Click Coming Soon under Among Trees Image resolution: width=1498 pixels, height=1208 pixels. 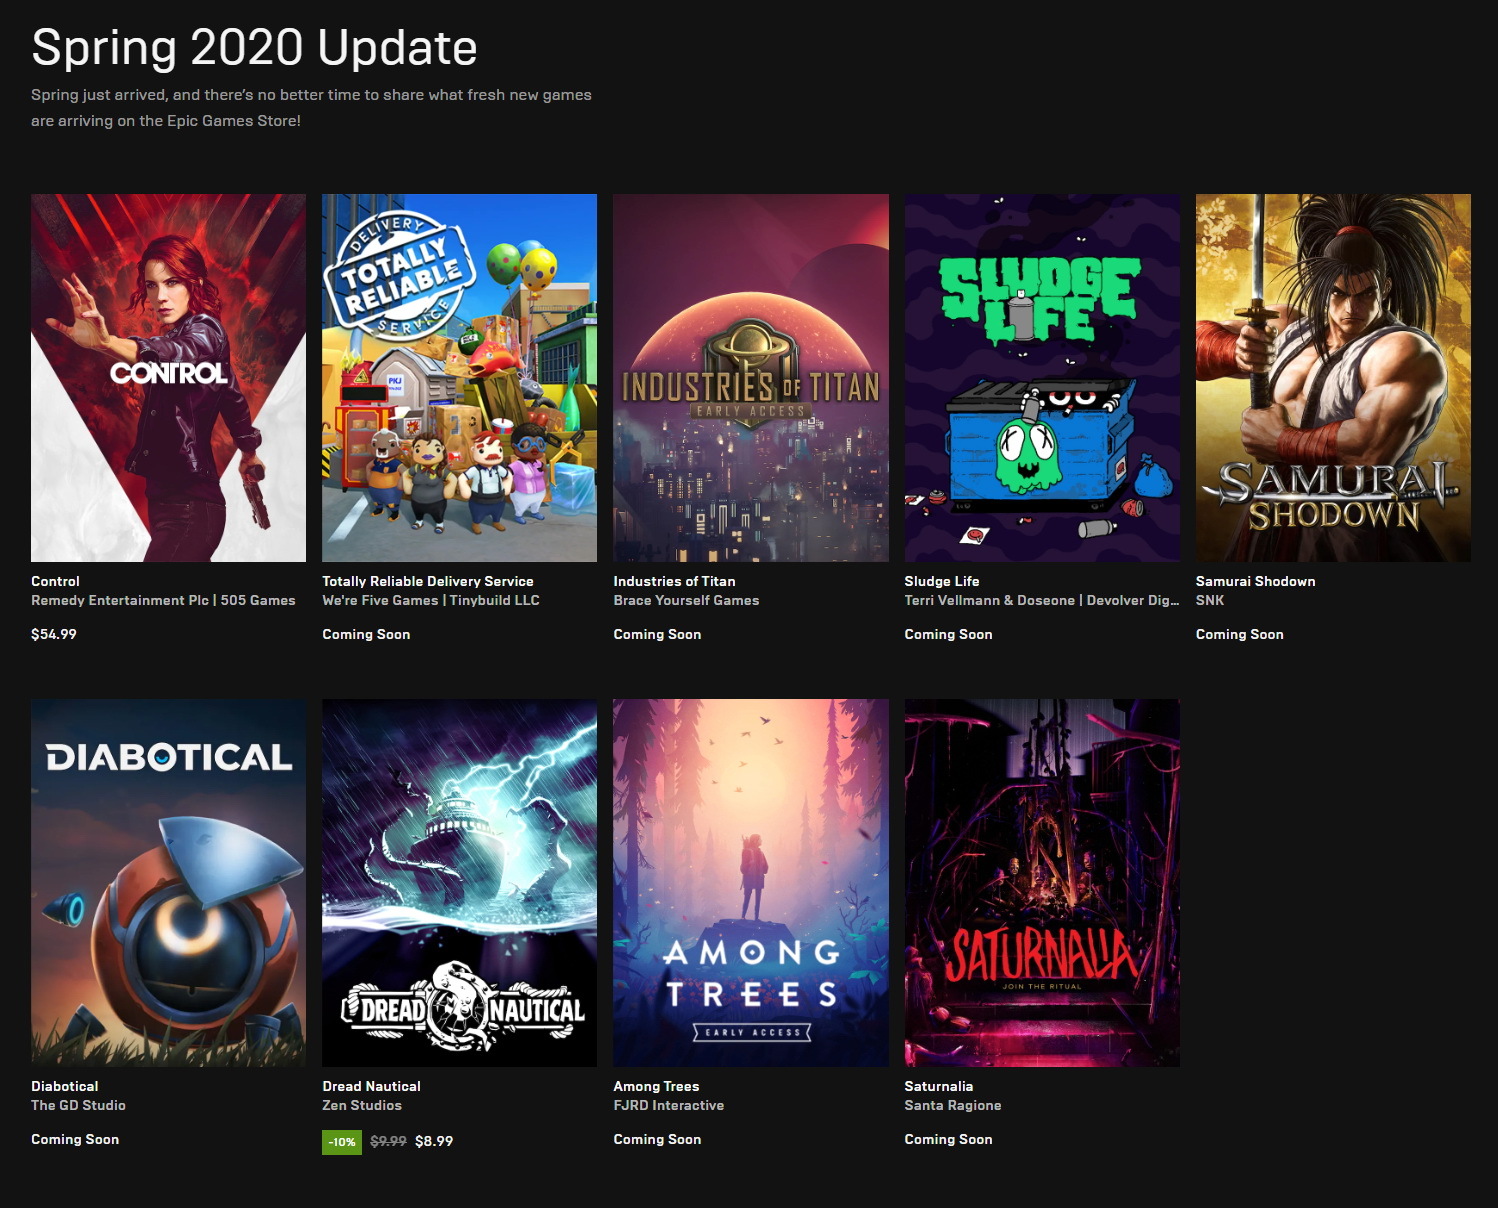tap(657, 1139)
